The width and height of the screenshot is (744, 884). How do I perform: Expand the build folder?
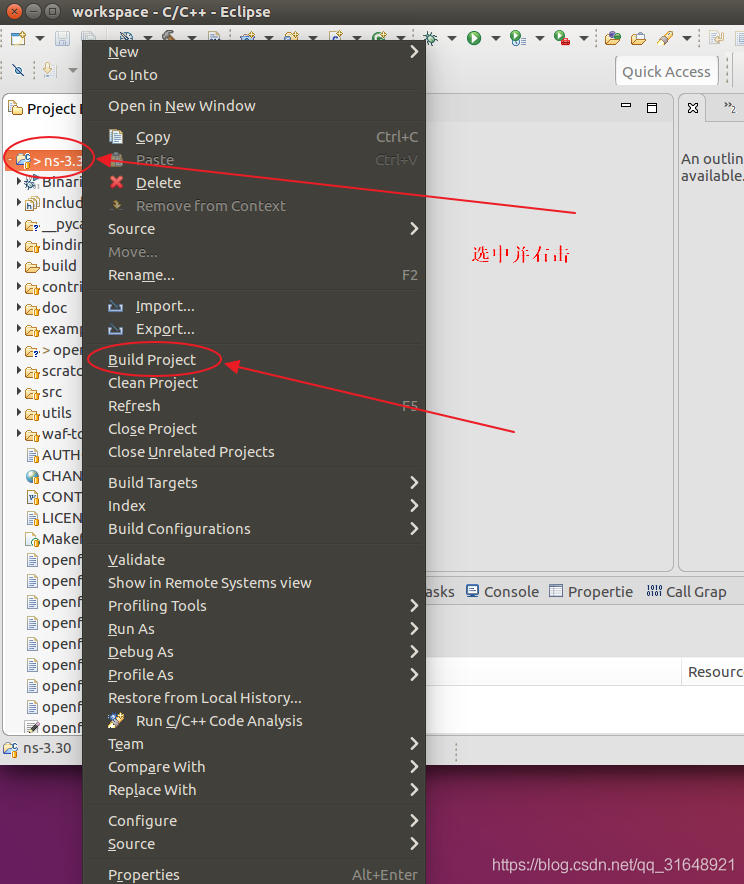click(19, 265)
